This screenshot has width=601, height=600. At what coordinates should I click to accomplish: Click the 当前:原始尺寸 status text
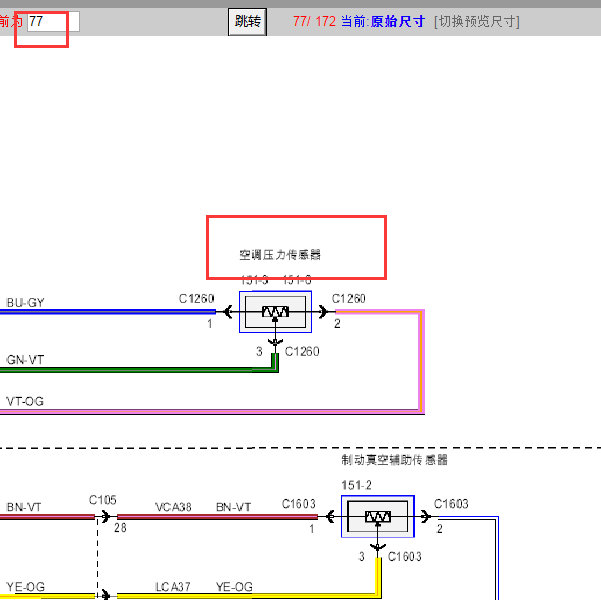[383, 21]
